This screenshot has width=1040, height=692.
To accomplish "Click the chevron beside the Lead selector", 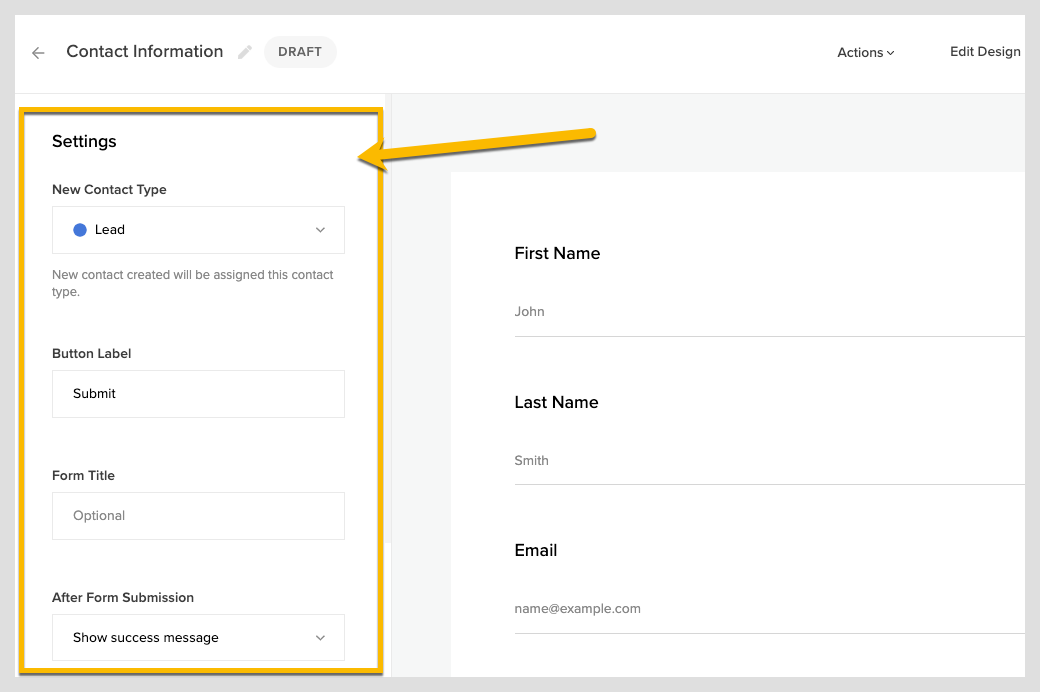I will click(320, 230).
